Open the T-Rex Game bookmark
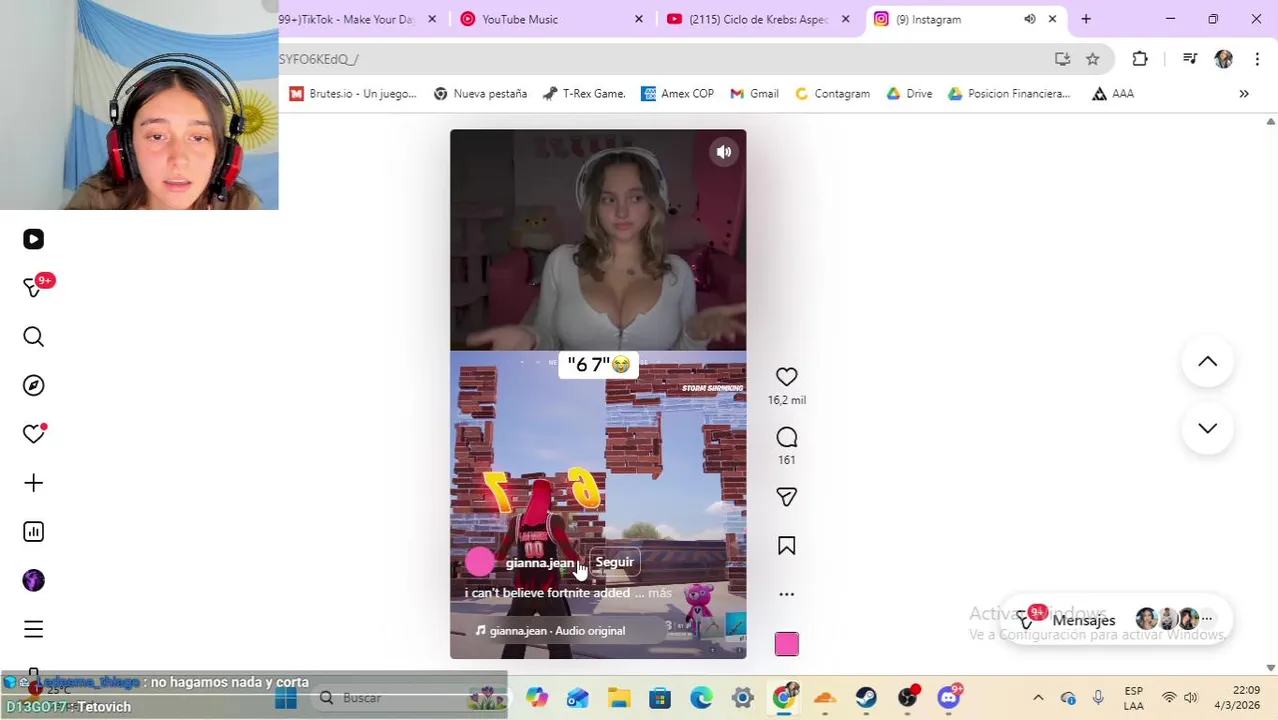 (x=584, y=93)
